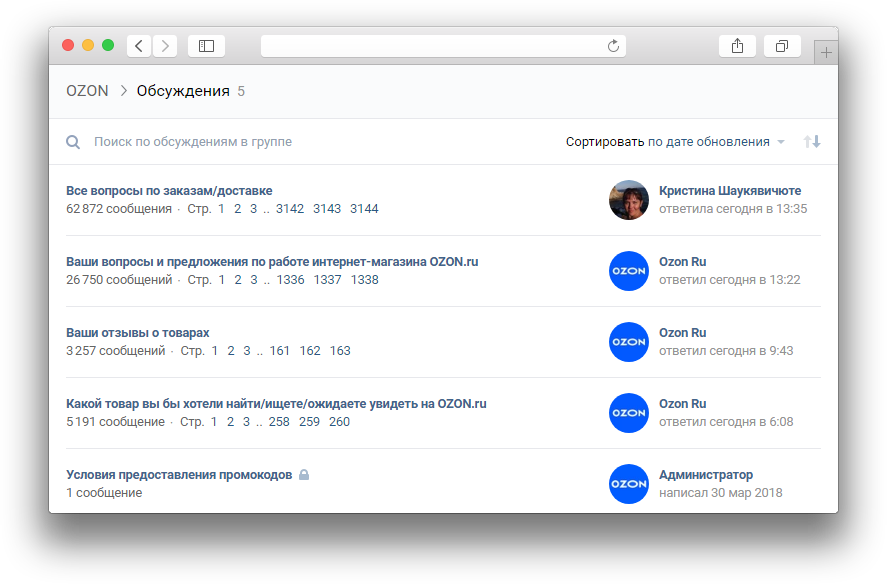Image resolution: width=887 pixels, height=584 pixels.
Task: Click OZON avatar in 26 750 сообщений row
Action: (628, 271)
